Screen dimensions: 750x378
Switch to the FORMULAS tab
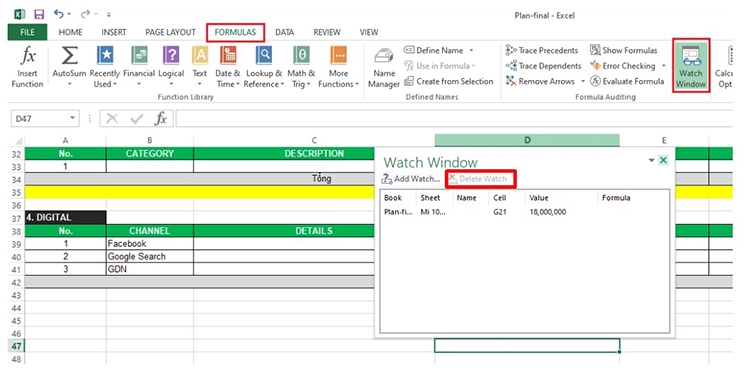[x=235, y=32]
